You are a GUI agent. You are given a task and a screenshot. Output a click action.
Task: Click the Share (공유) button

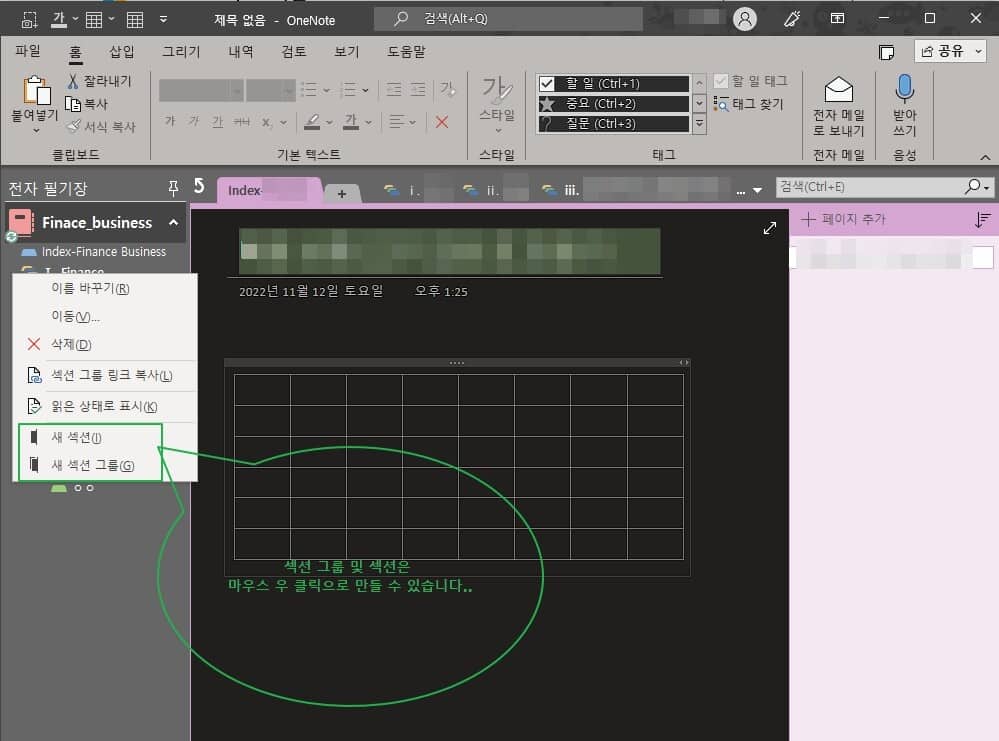(942, 52)
